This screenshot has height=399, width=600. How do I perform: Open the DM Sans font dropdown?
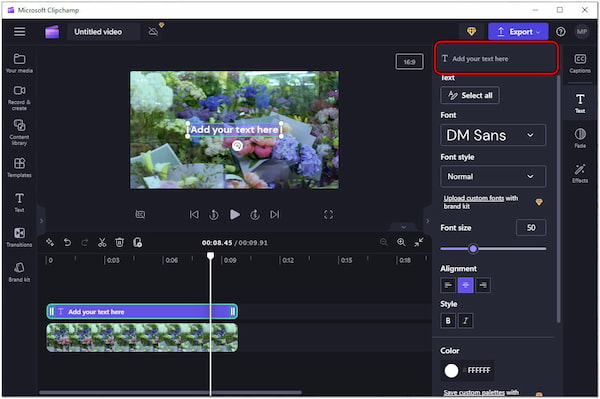pos(493,135)
